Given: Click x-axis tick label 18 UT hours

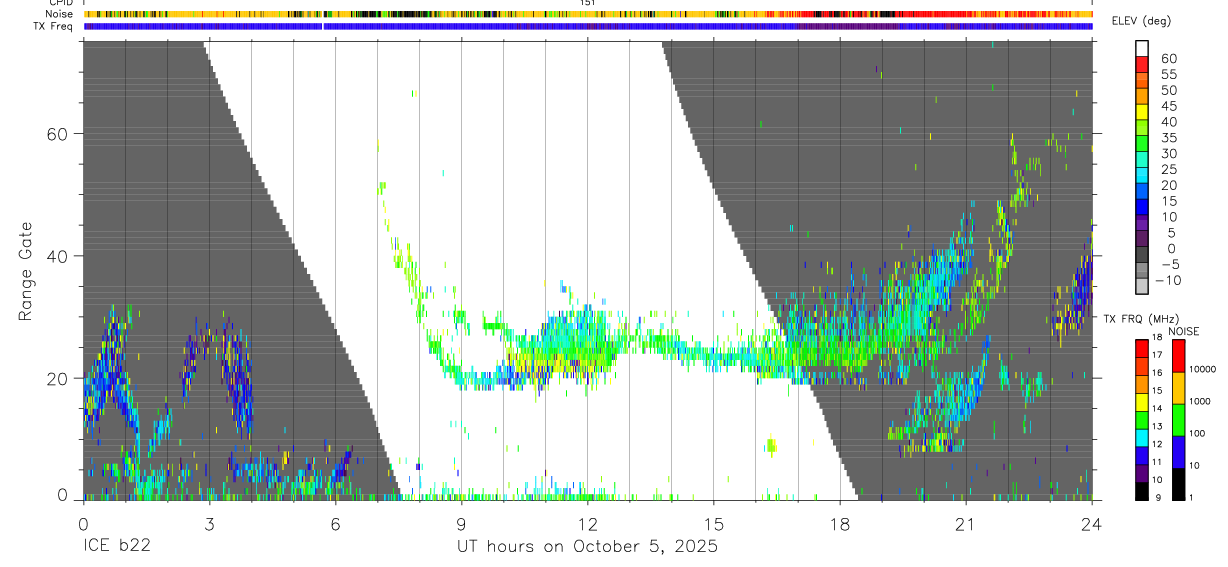Looking at the screenshot, I should pos(840,523).
